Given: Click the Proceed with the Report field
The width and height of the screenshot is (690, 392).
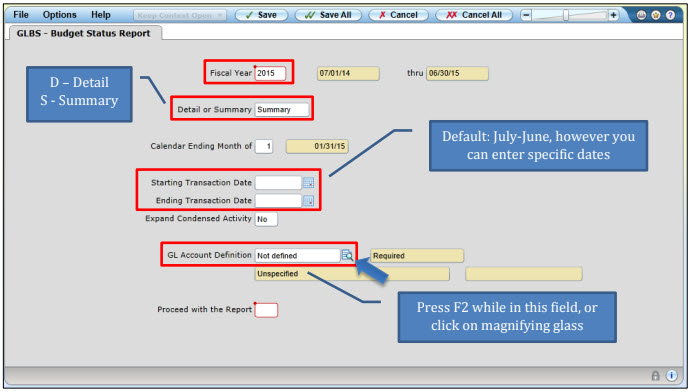Looking at the screenshot, I should [266, 310].
